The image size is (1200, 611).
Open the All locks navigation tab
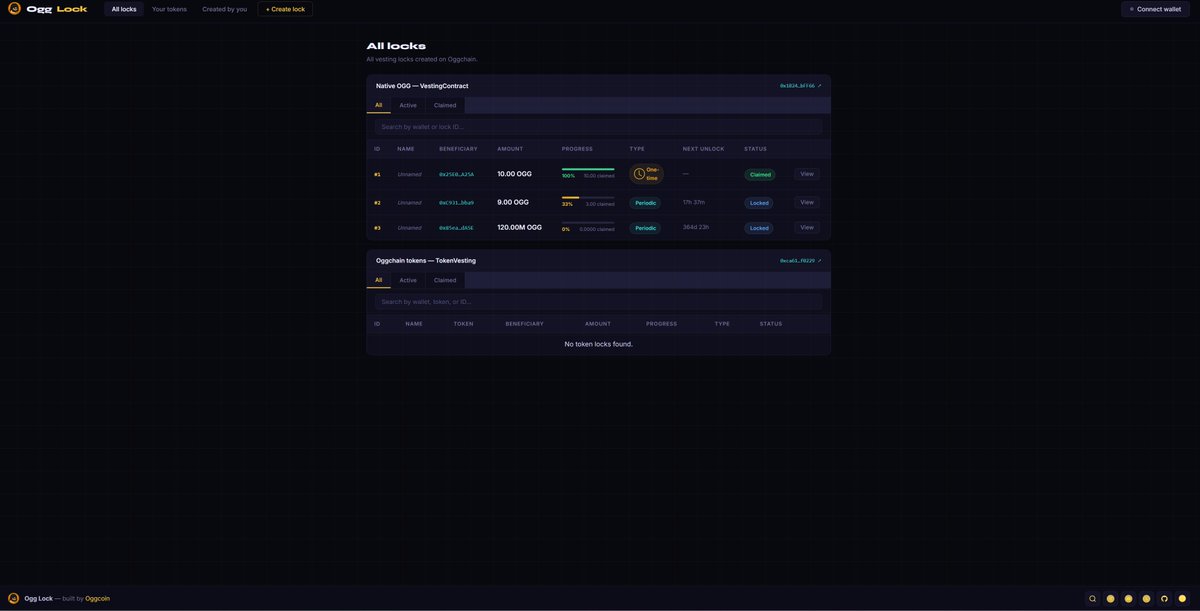(x=124, y=9)
